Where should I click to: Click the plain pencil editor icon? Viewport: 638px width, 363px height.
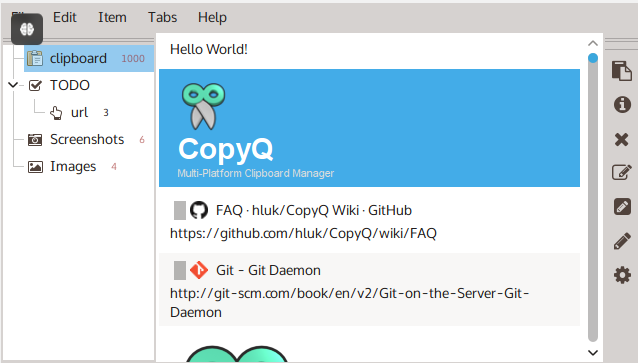pos(622,241)
